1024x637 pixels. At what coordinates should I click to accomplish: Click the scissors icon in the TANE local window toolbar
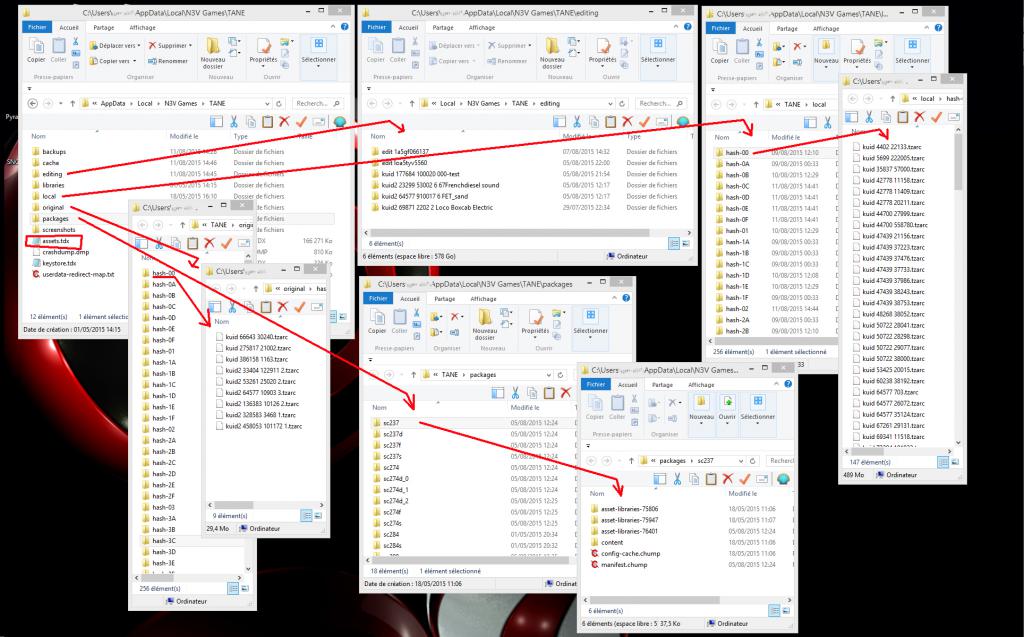(x=827, y=122)
